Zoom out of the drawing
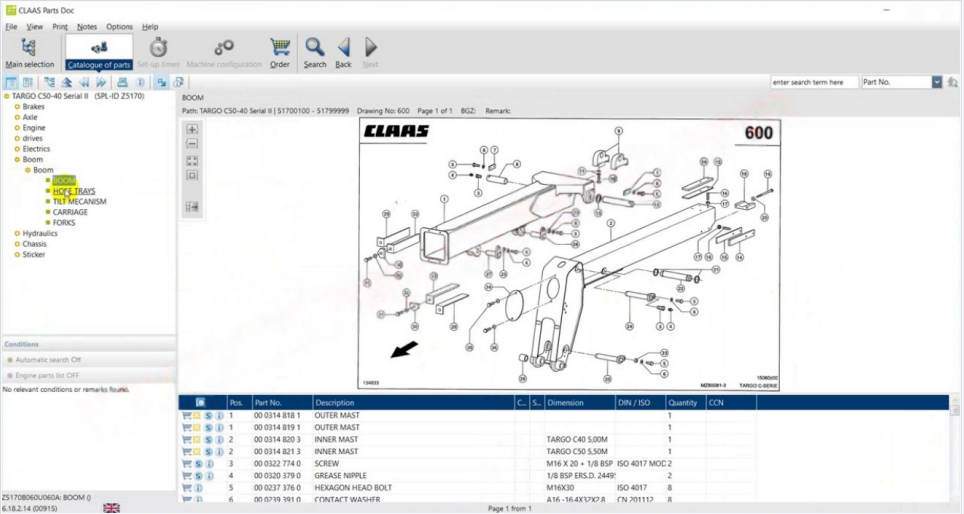Viewport: 964px width, 514px height. [x=192, y=144]
